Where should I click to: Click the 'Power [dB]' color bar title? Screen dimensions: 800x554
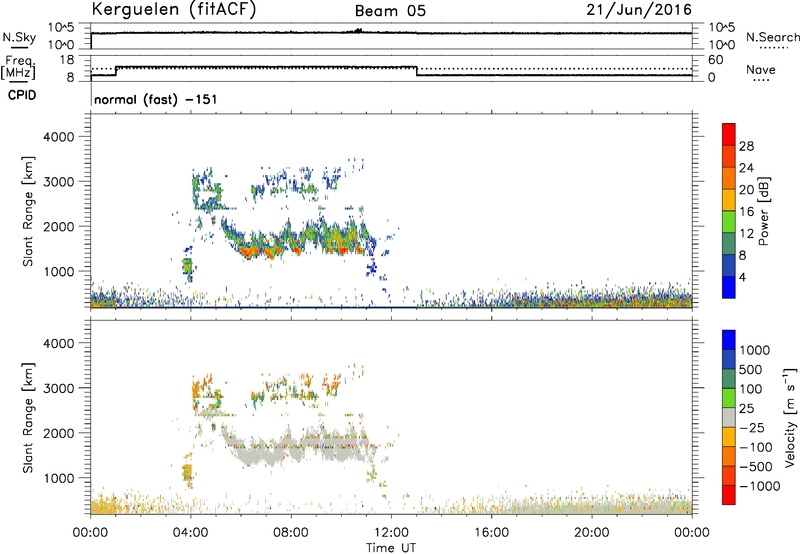[764, 211]
